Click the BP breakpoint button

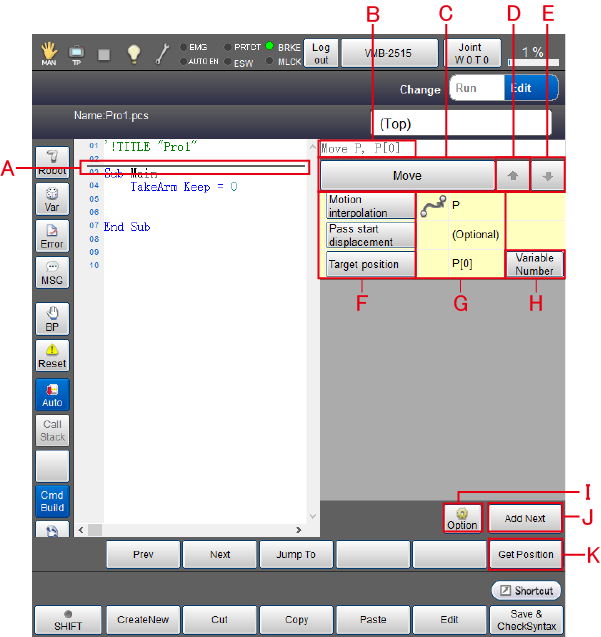(x=52, y=319)
